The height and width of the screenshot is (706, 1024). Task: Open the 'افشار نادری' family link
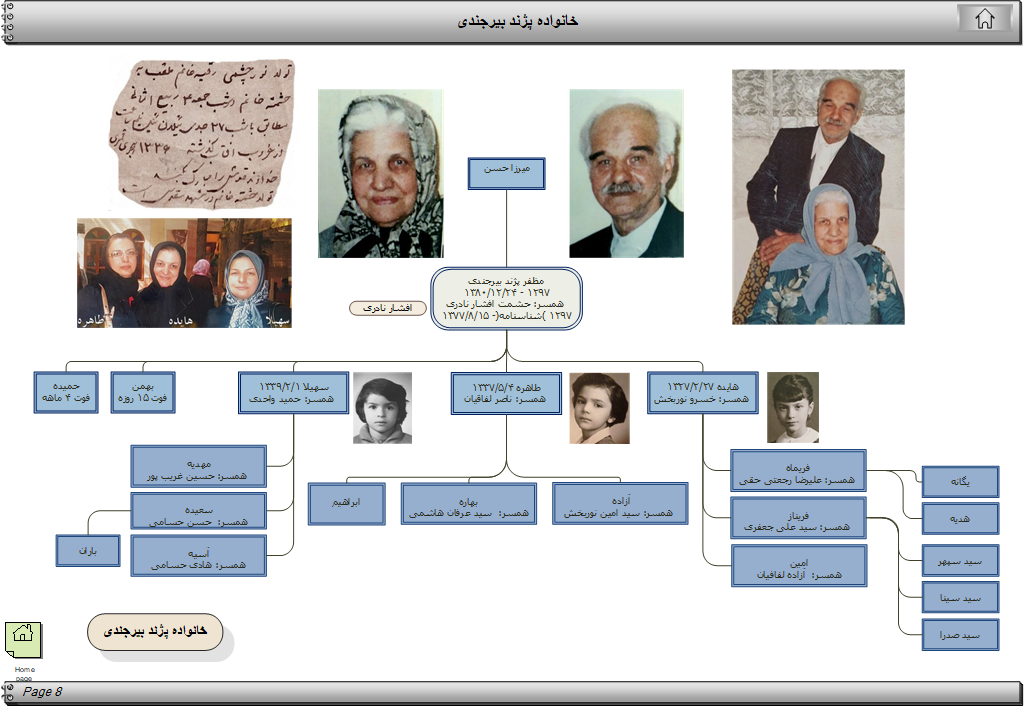pos(386,308)
